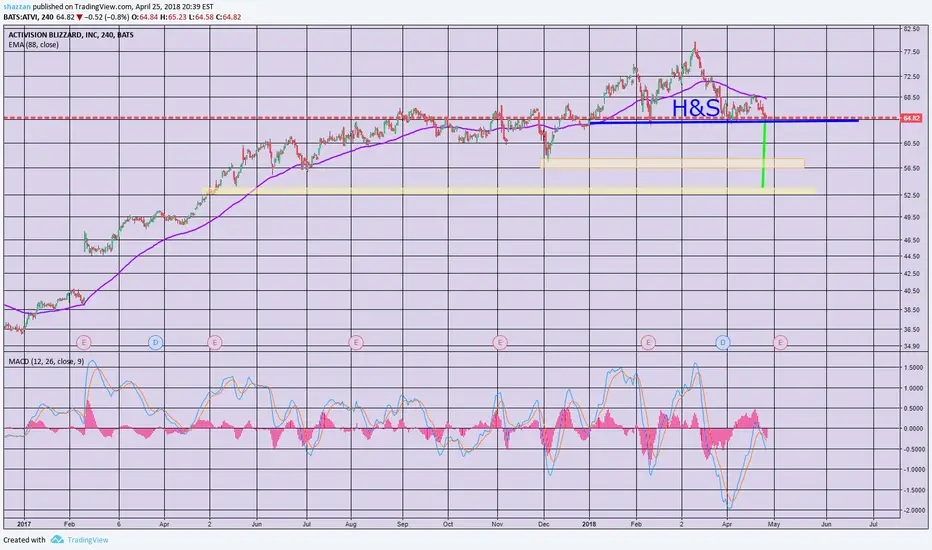The image size is (932, 550).
Task: Click the earnings marker near Aug 2017
Action: coord(355,342)
